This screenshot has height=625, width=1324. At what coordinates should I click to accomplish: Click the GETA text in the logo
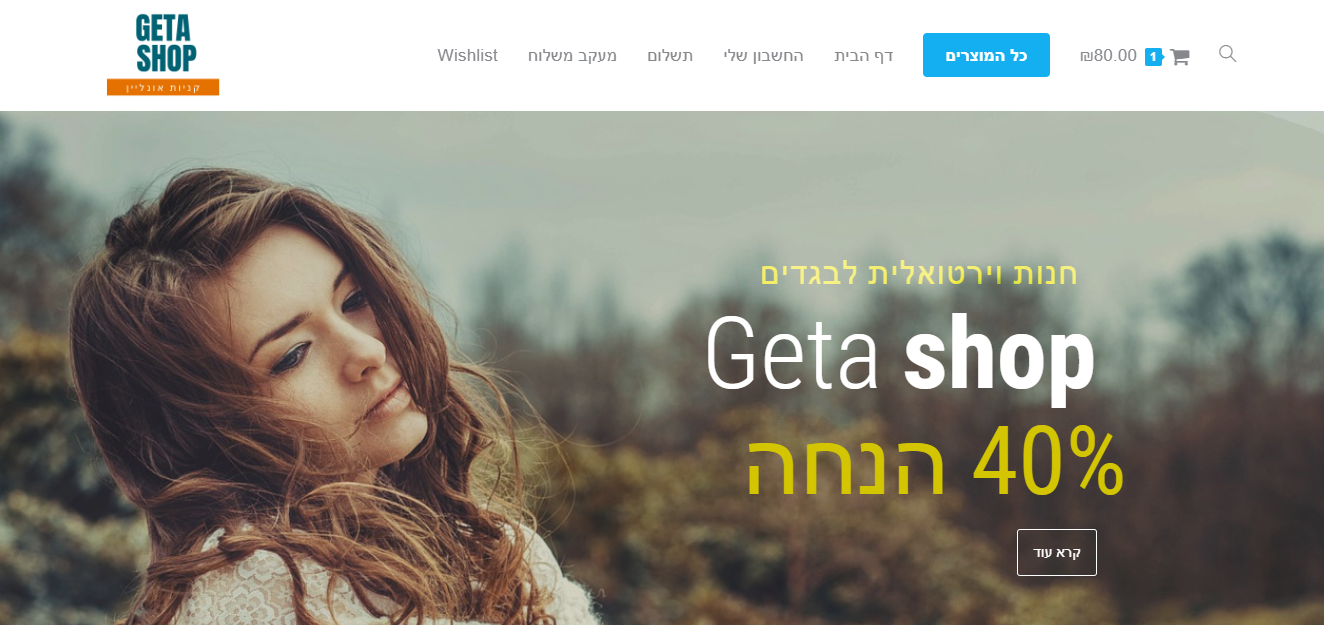pyautogui.click(x=164, y=27)
